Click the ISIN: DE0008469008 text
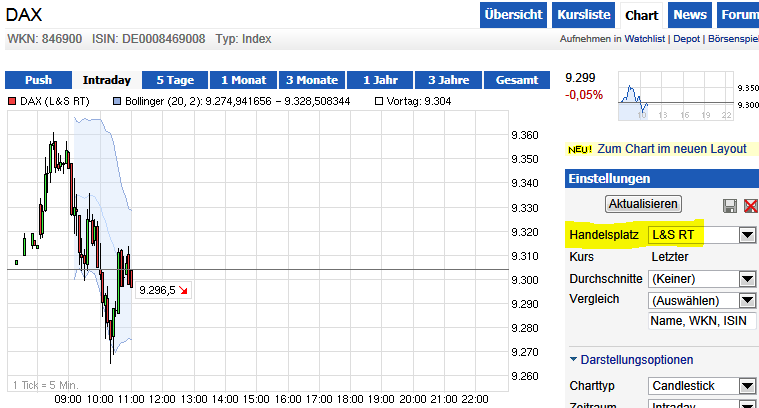Viewport: 759px width, 408px height. pyautogui.click(x=149, y=39)
